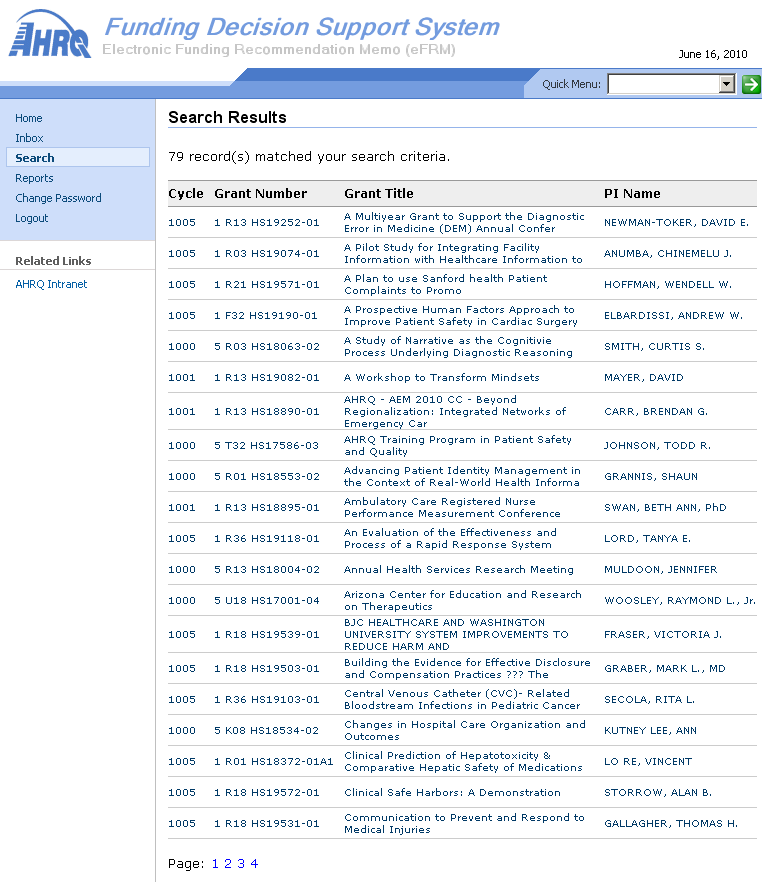Select PI name NEWMAN-TOKER, DAVID E.

point(677,223)
